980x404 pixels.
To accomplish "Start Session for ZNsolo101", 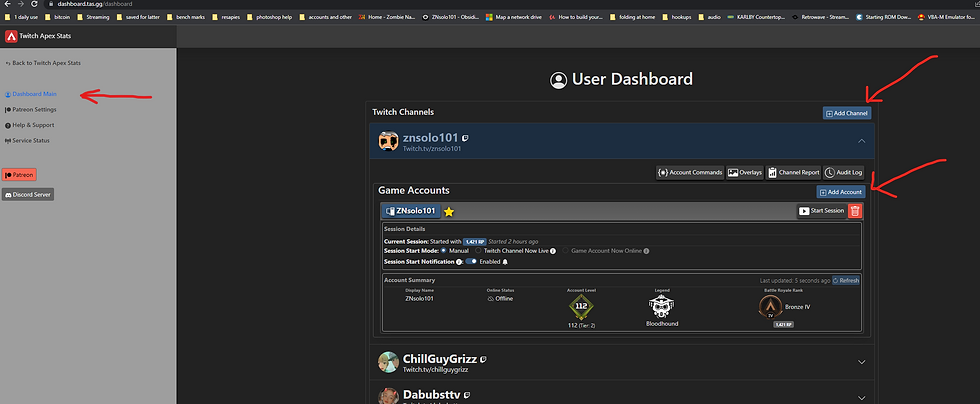I will click(821, 211).
